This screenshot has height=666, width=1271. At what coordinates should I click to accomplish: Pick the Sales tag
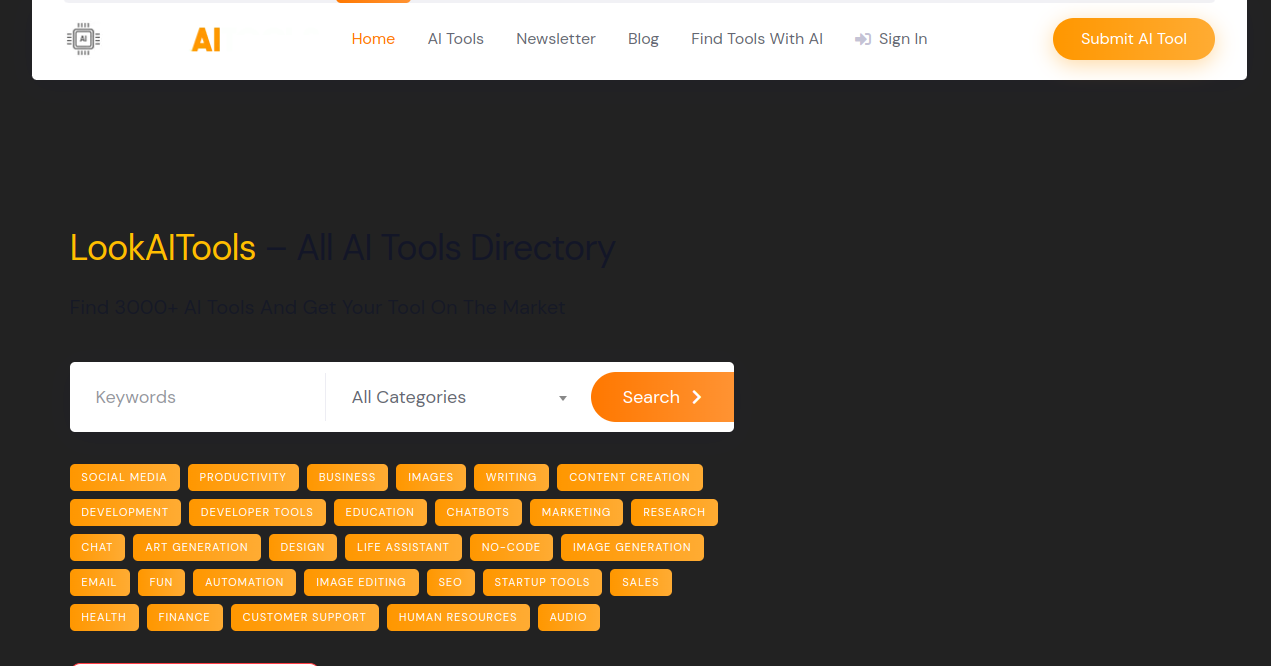click(641, 582)
